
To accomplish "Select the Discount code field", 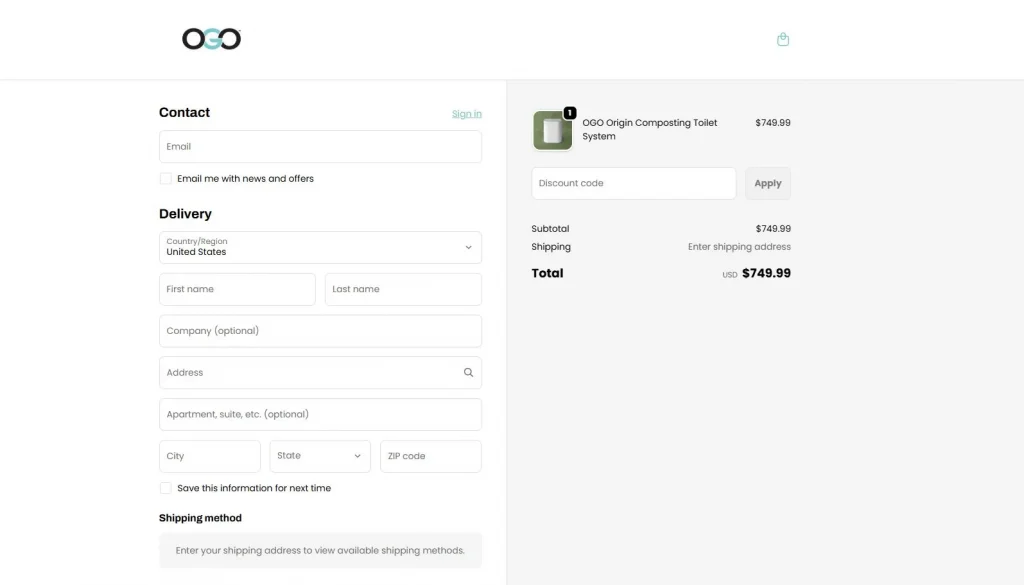I will click(633, 183).
